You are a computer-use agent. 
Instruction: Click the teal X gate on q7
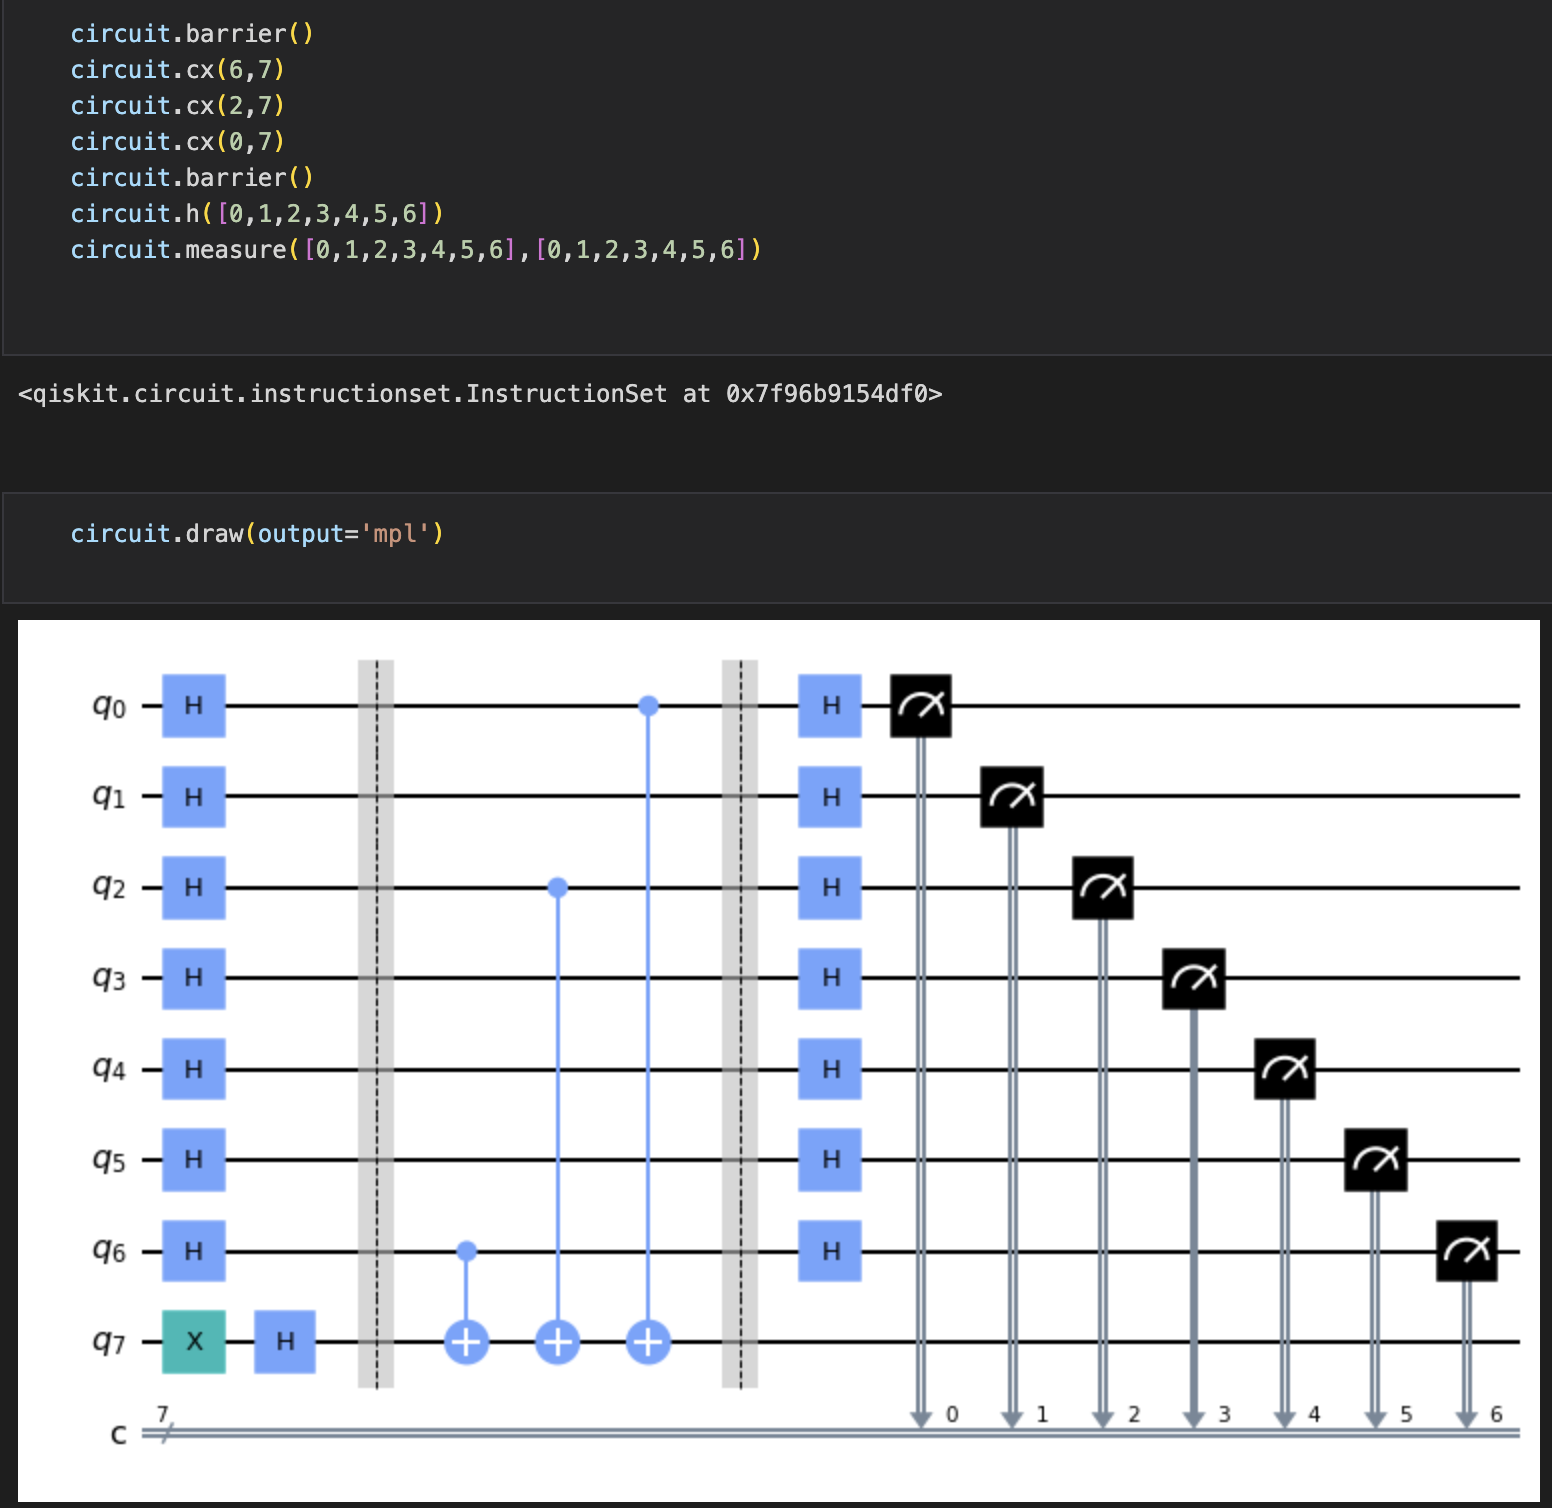point(194,1341)
